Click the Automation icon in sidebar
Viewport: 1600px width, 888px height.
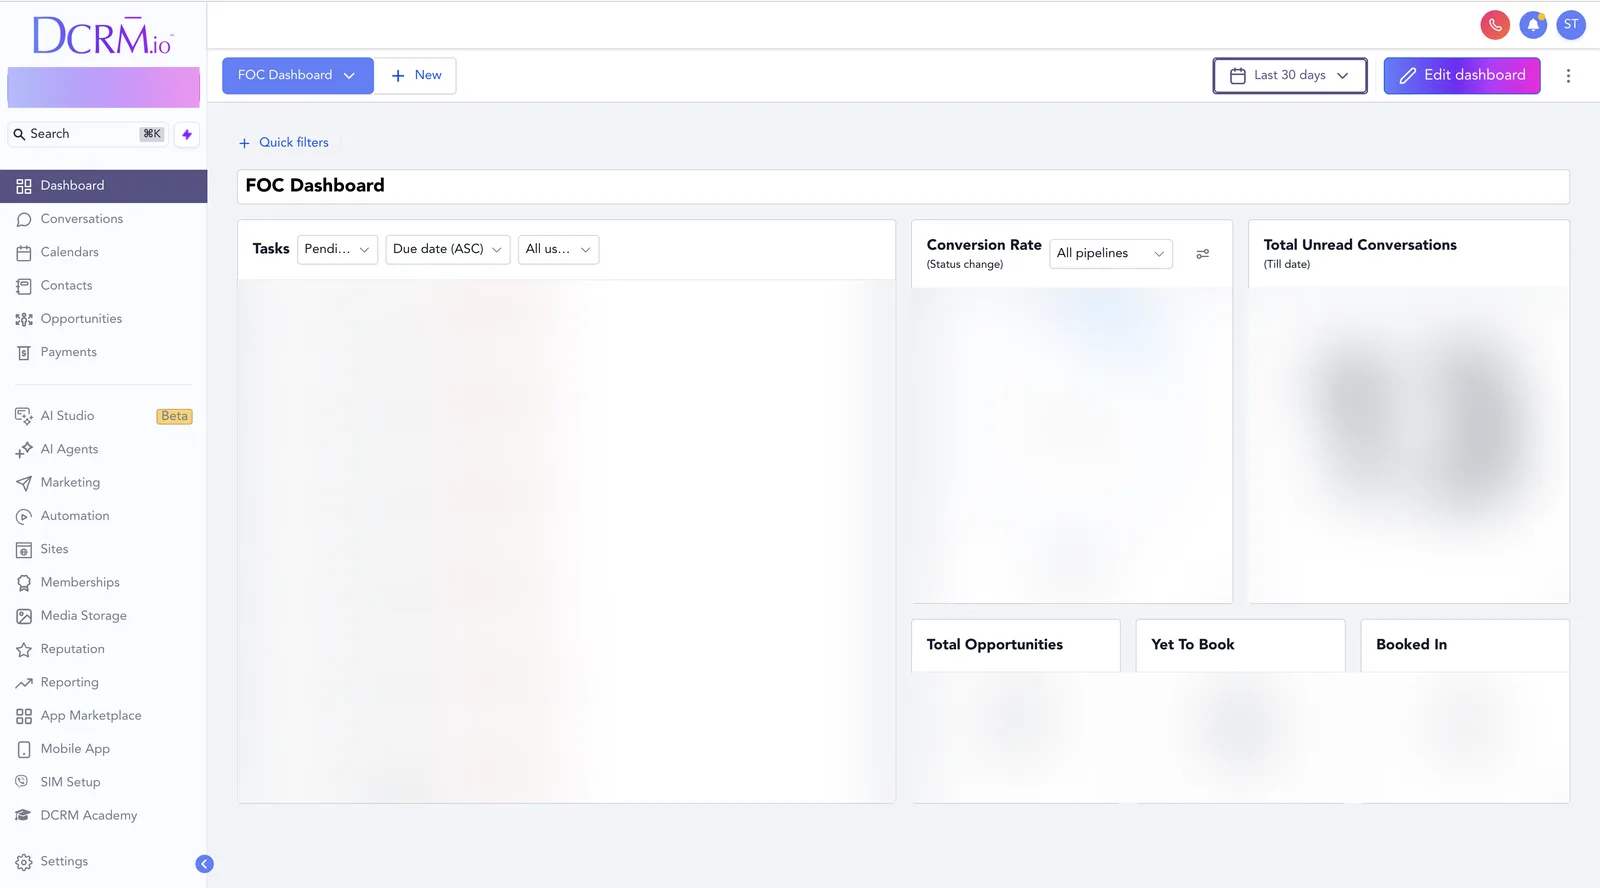24,516
